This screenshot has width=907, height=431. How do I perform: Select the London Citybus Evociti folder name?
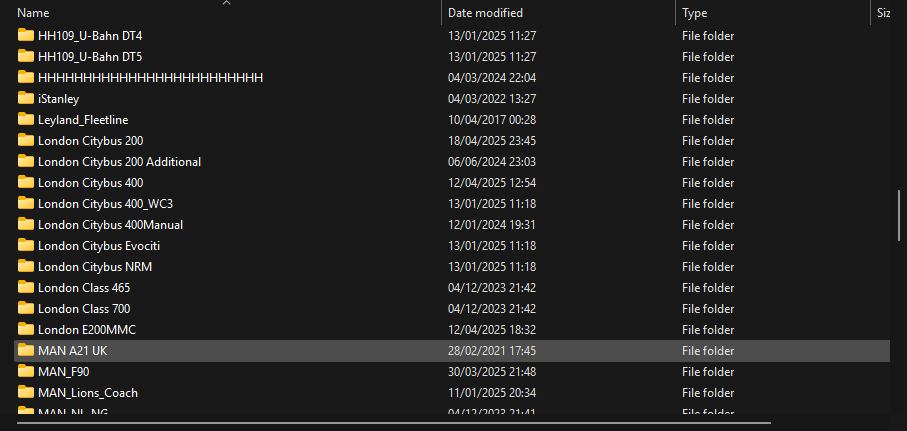coord(99,245)
